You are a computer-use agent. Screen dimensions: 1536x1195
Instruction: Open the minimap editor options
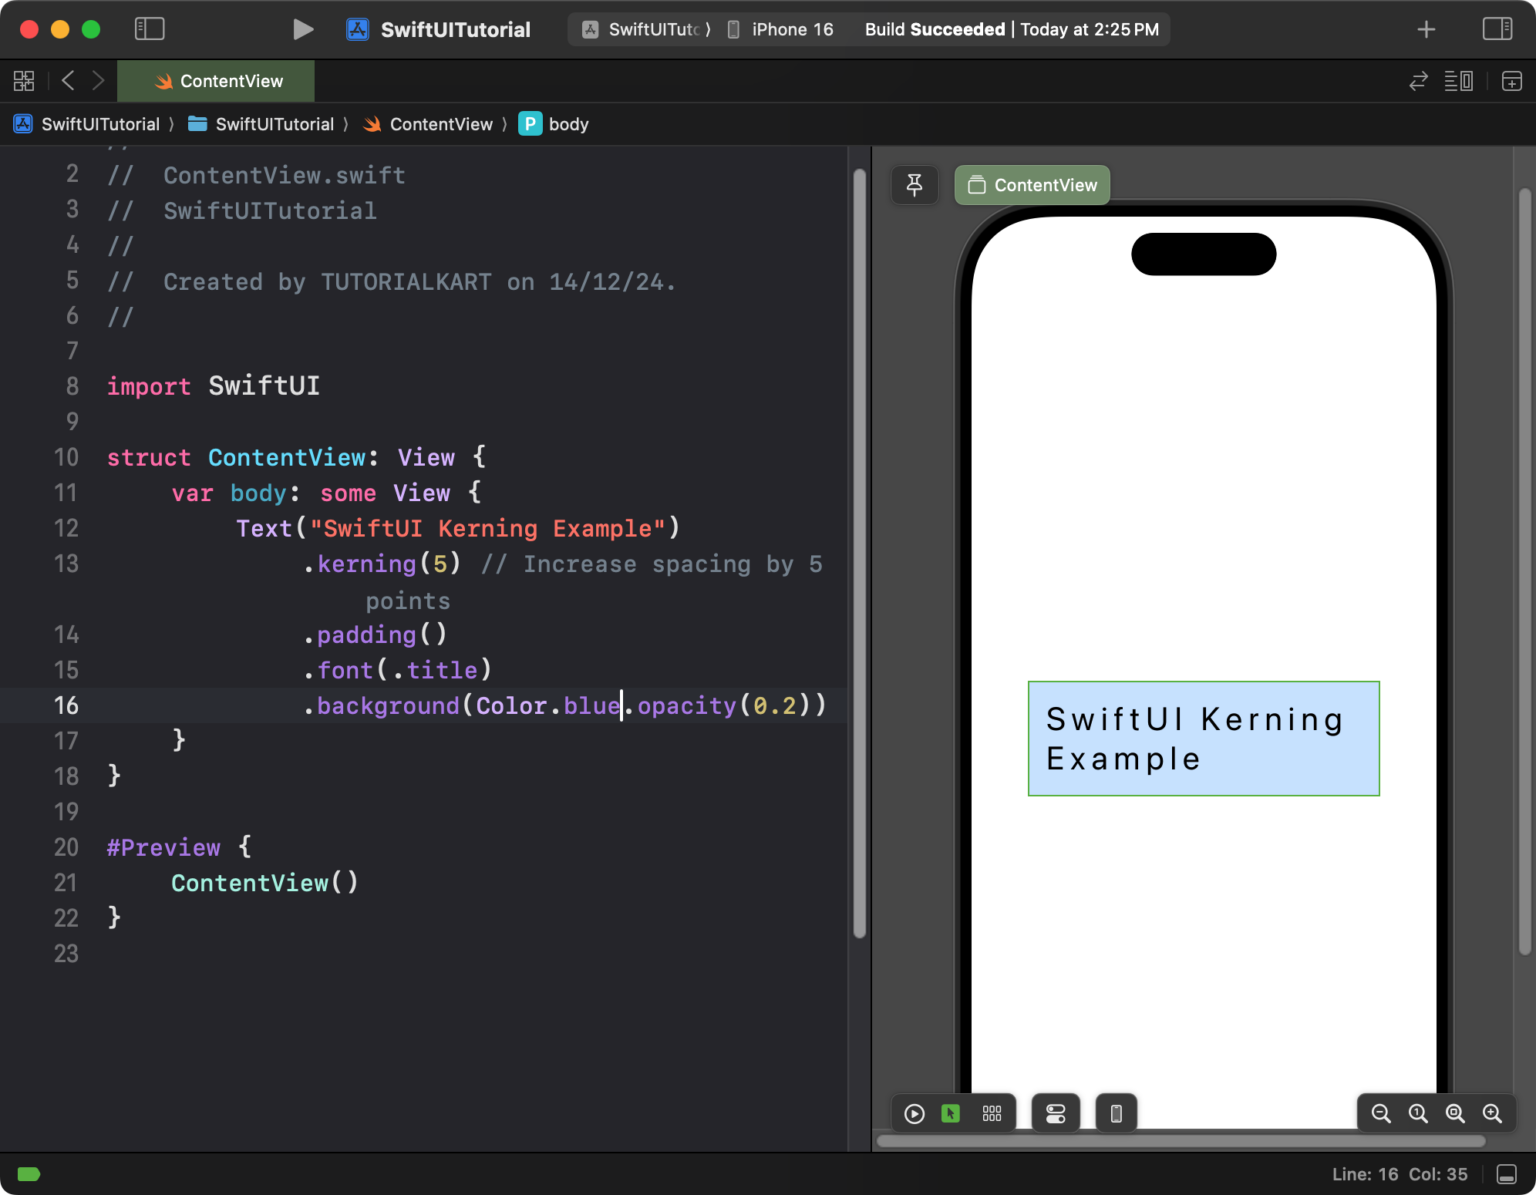[x=1459, y=80]
